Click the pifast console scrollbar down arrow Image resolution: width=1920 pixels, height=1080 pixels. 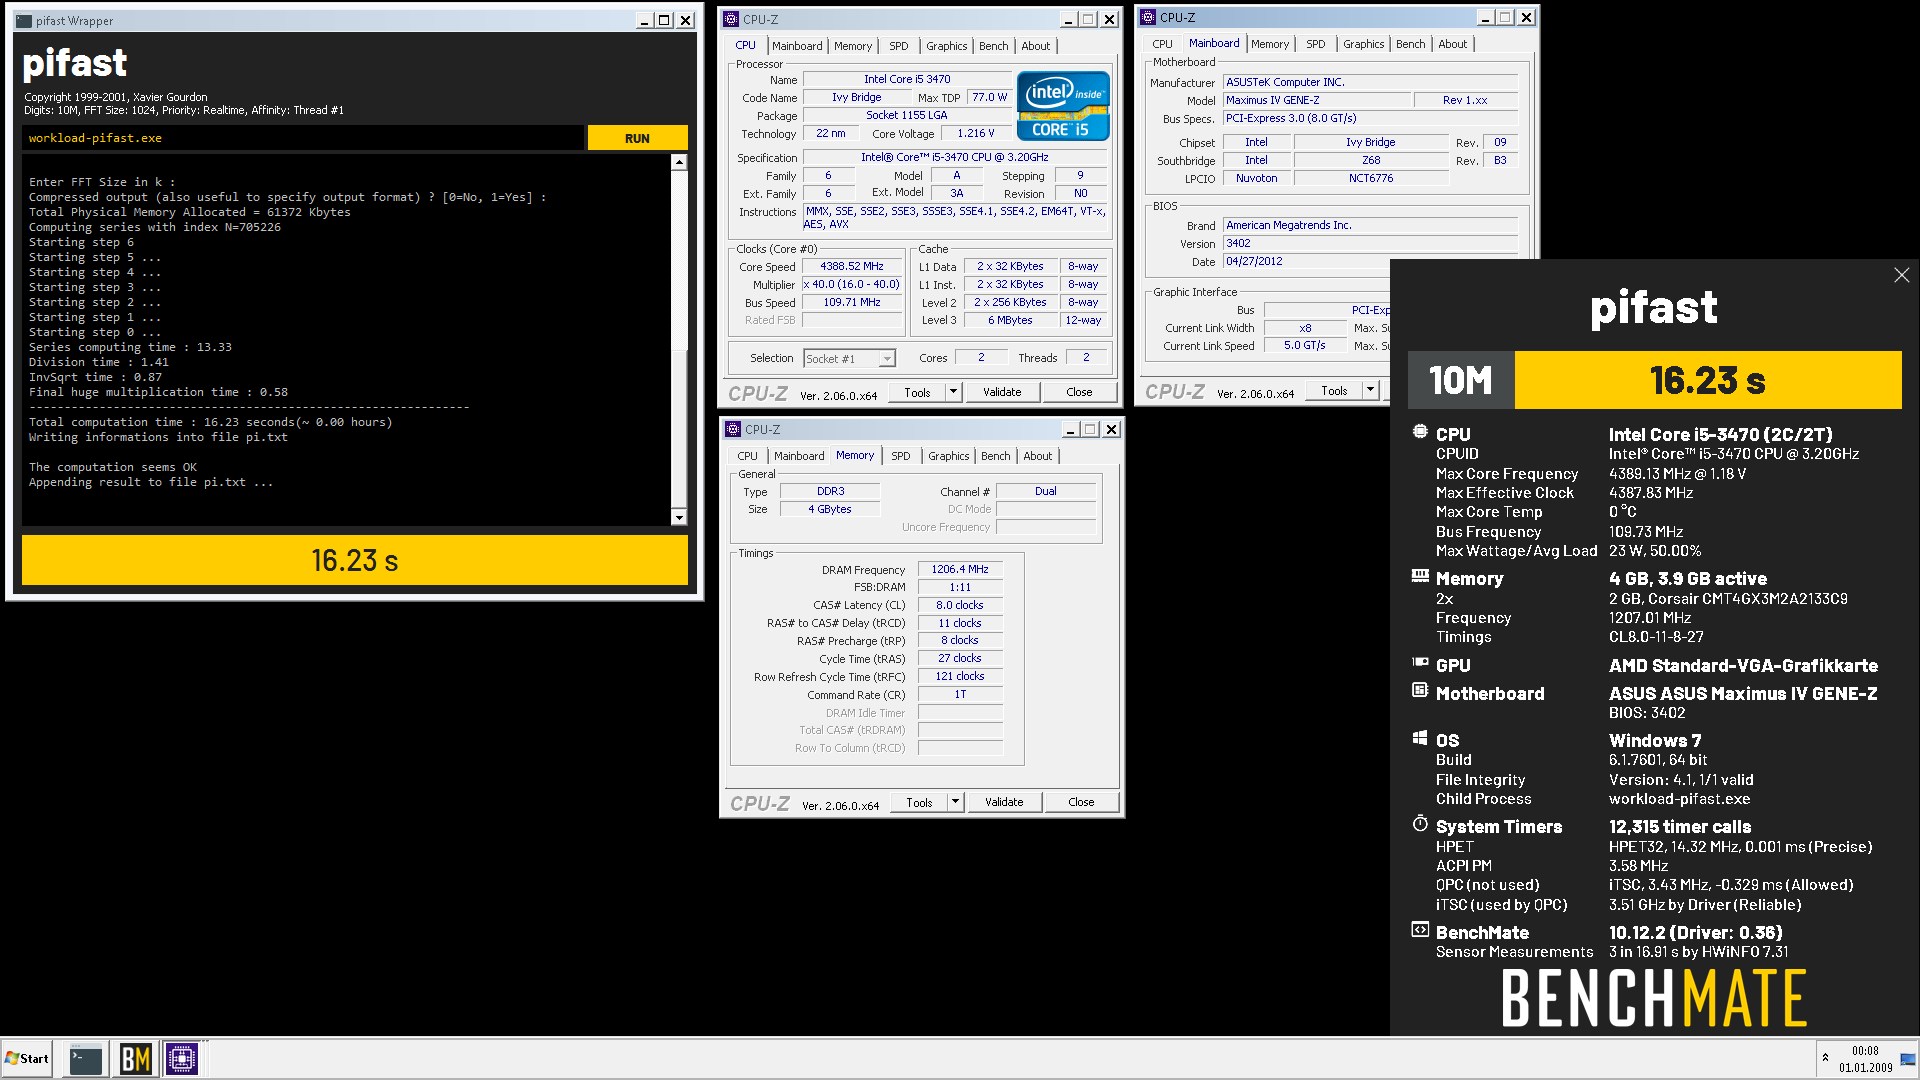[679, 517]
